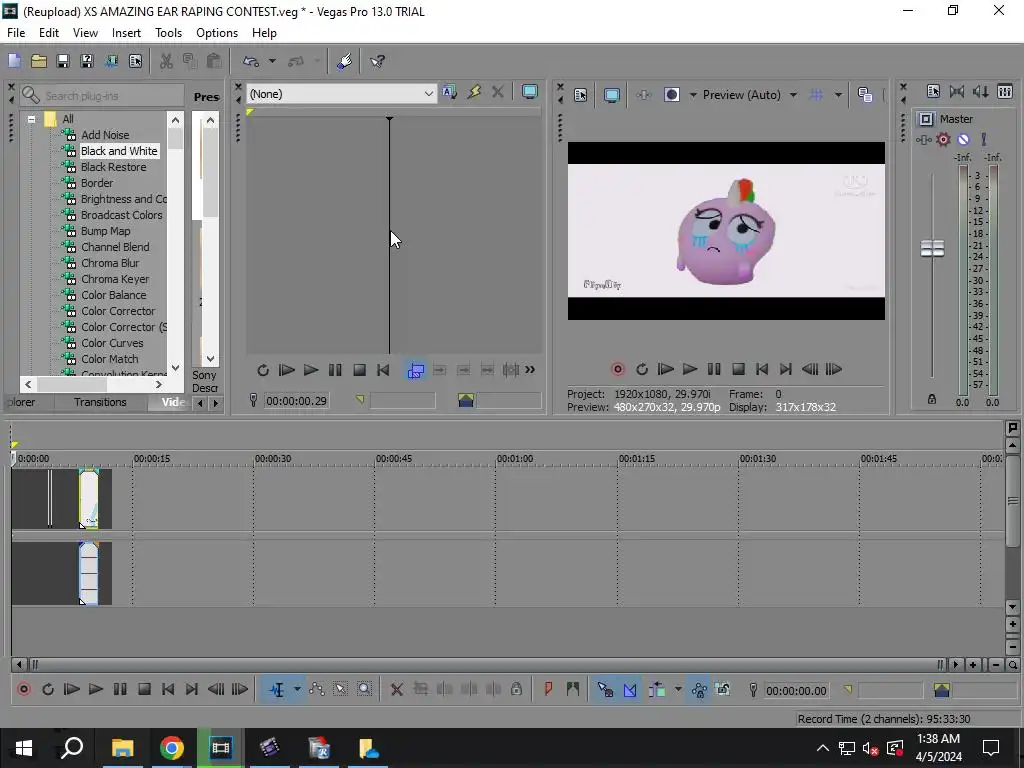Screen dimensions: 1024x768
Task: Toggle the preview overlays grid icon
Action: coord(816,95)
